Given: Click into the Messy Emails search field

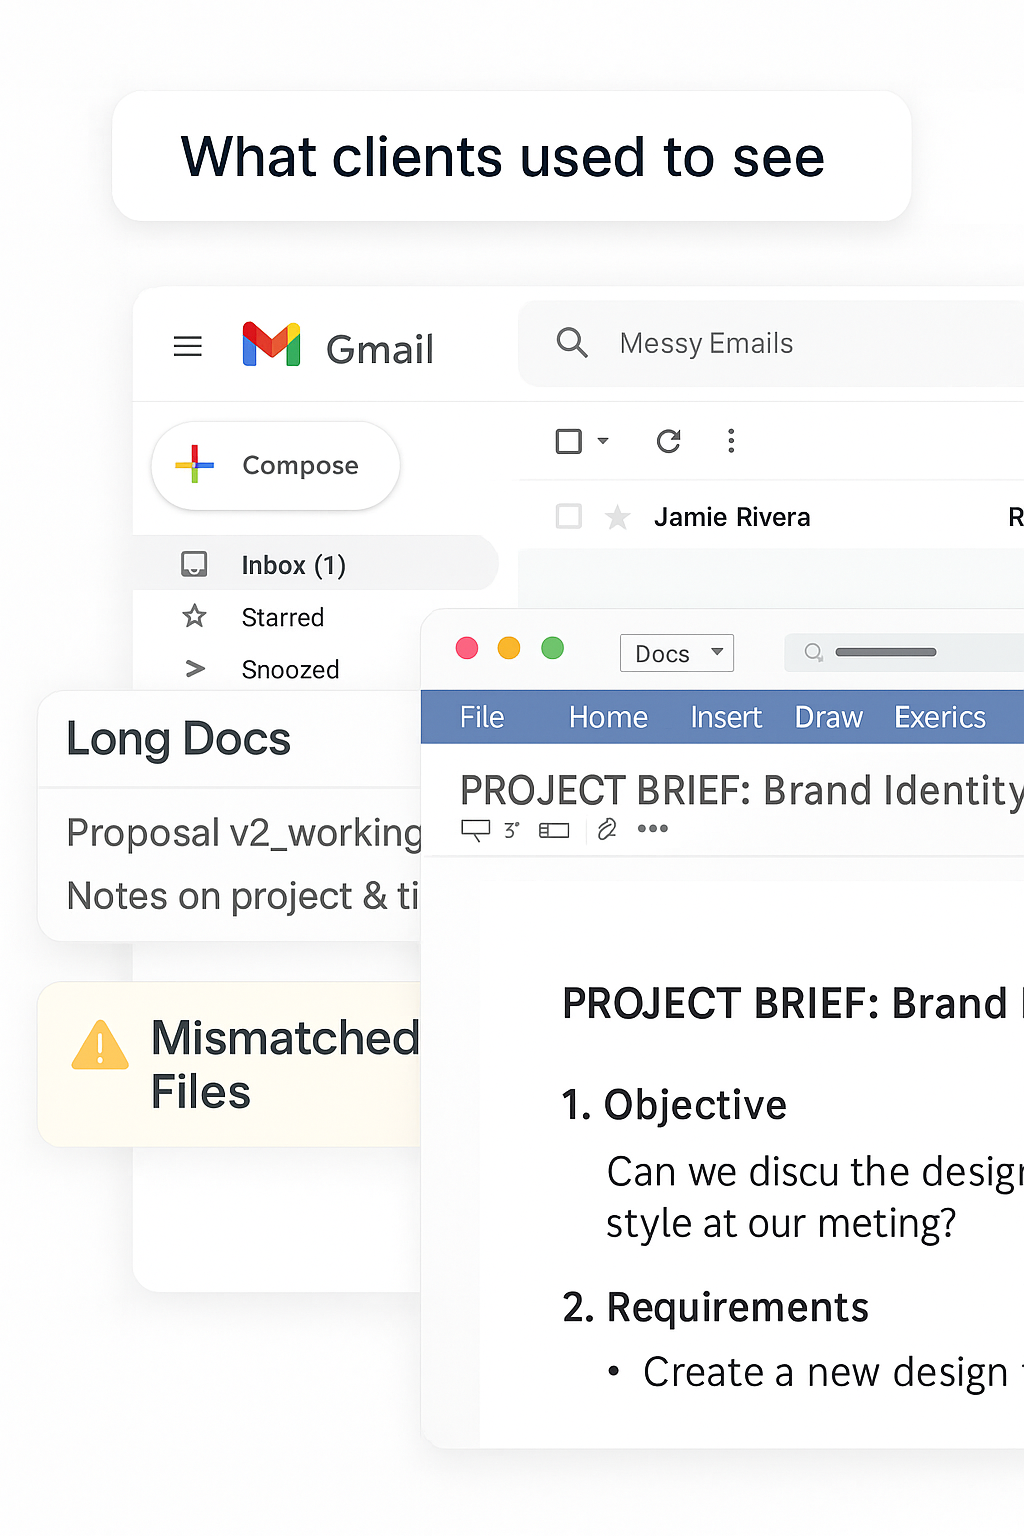Looking at the screenshot, I should tap(706, 343).
